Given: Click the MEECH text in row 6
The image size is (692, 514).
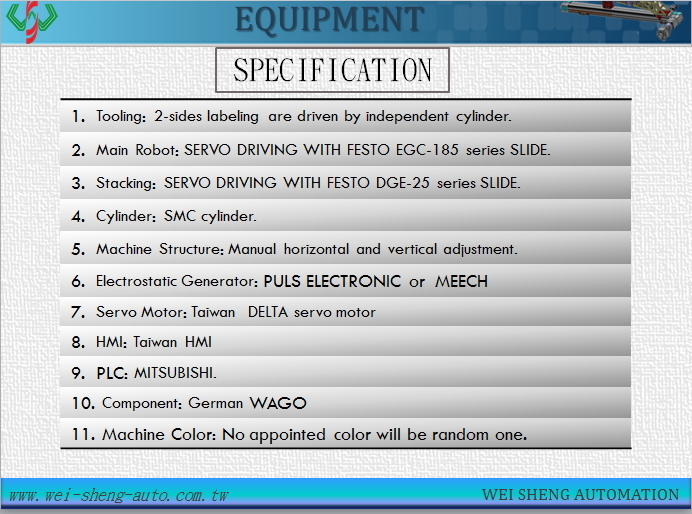Looking at the screenshot, I should (x=461, y=281).
